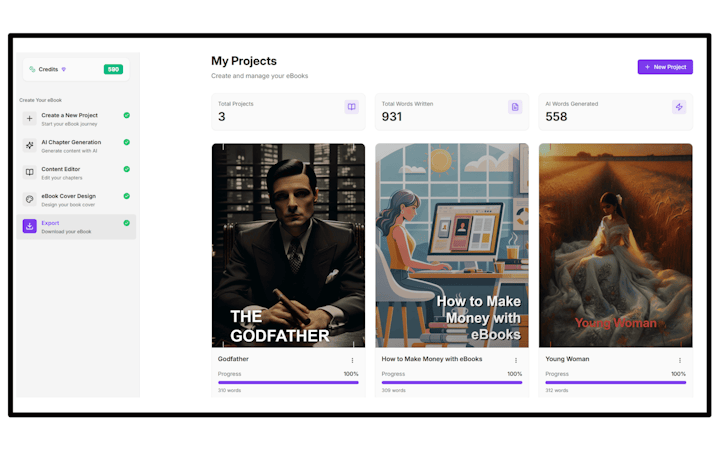The height and width of the screenshot is (450, 720).
Task: Click the 'Create Your eBook' sidebar heading
Action: (40, 100)
